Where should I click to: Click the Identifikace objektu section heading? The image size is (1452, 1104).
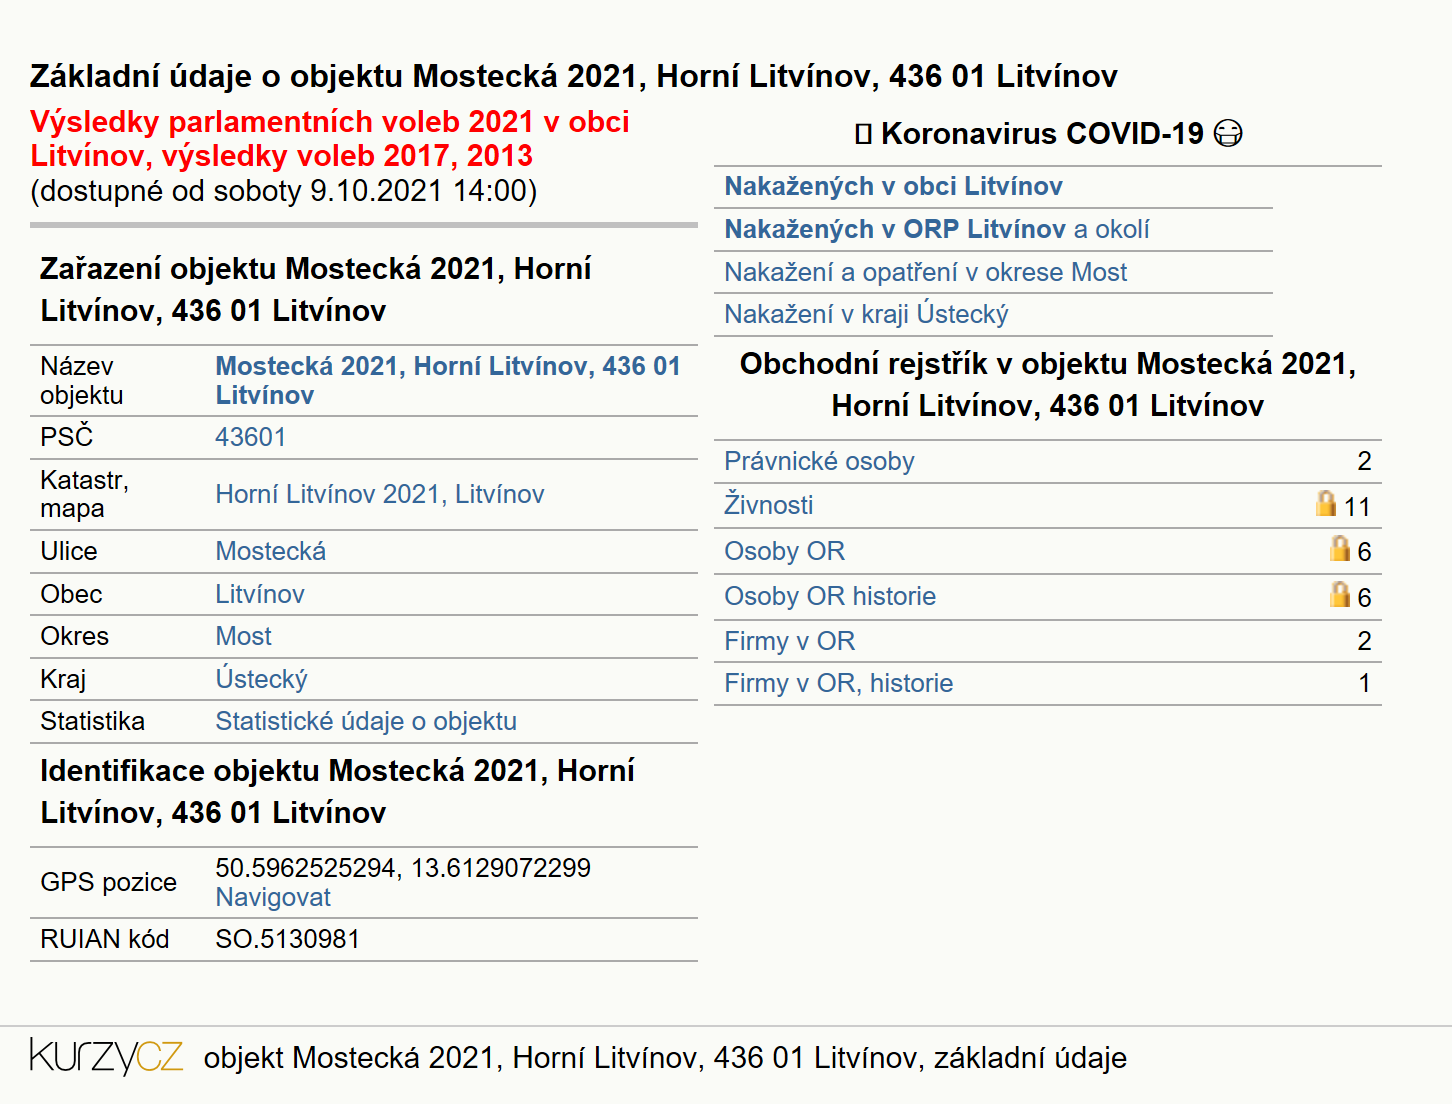point(338,791)
